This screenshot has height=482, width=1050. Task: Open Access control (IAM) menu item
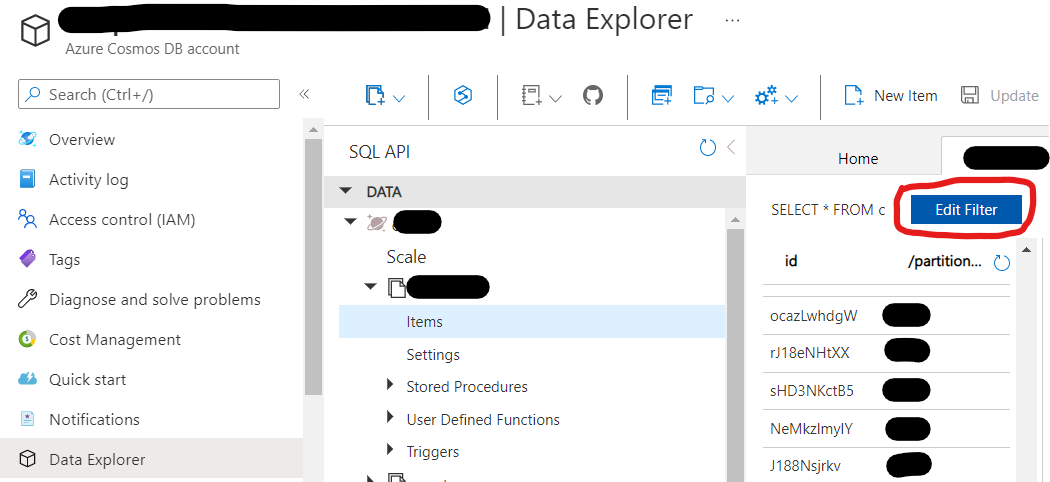tap(121, 219)
